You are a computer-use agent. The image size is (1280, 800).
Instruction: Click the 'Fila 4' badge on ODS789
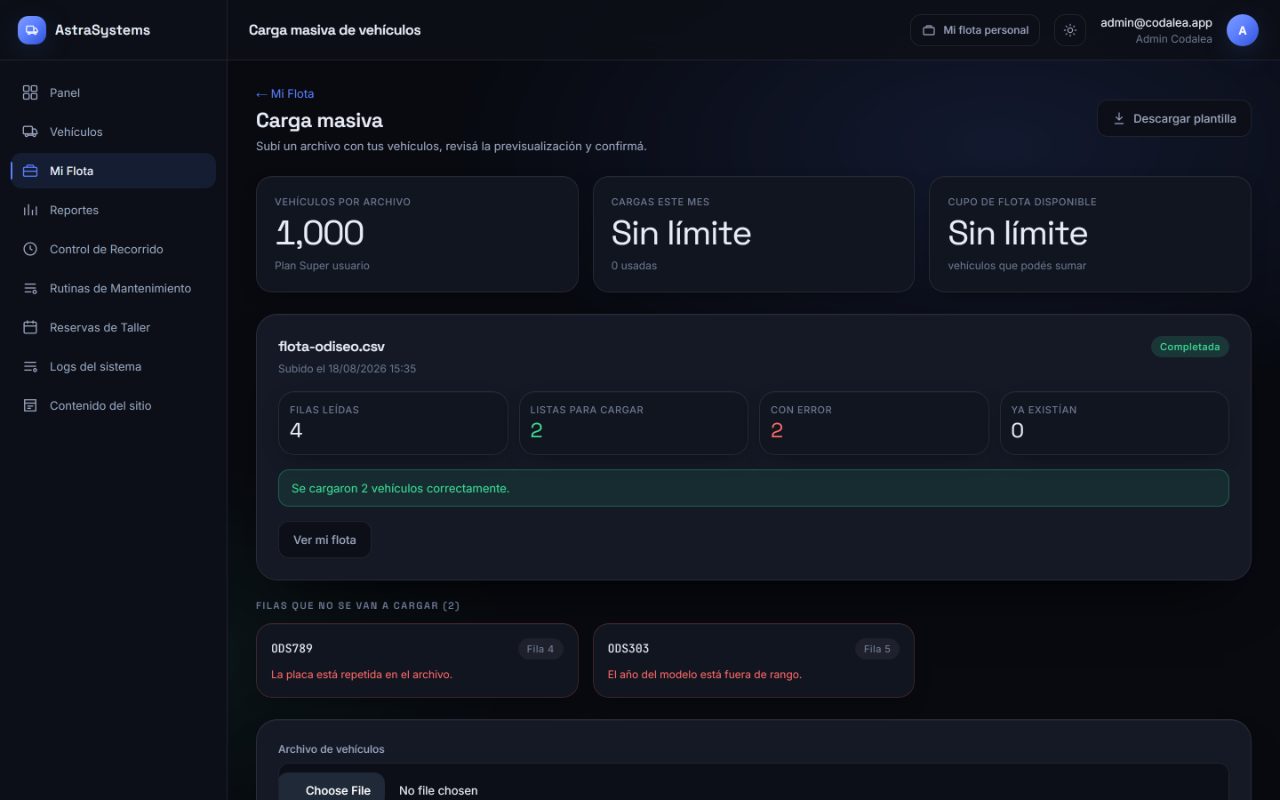(x=541, y=649)
